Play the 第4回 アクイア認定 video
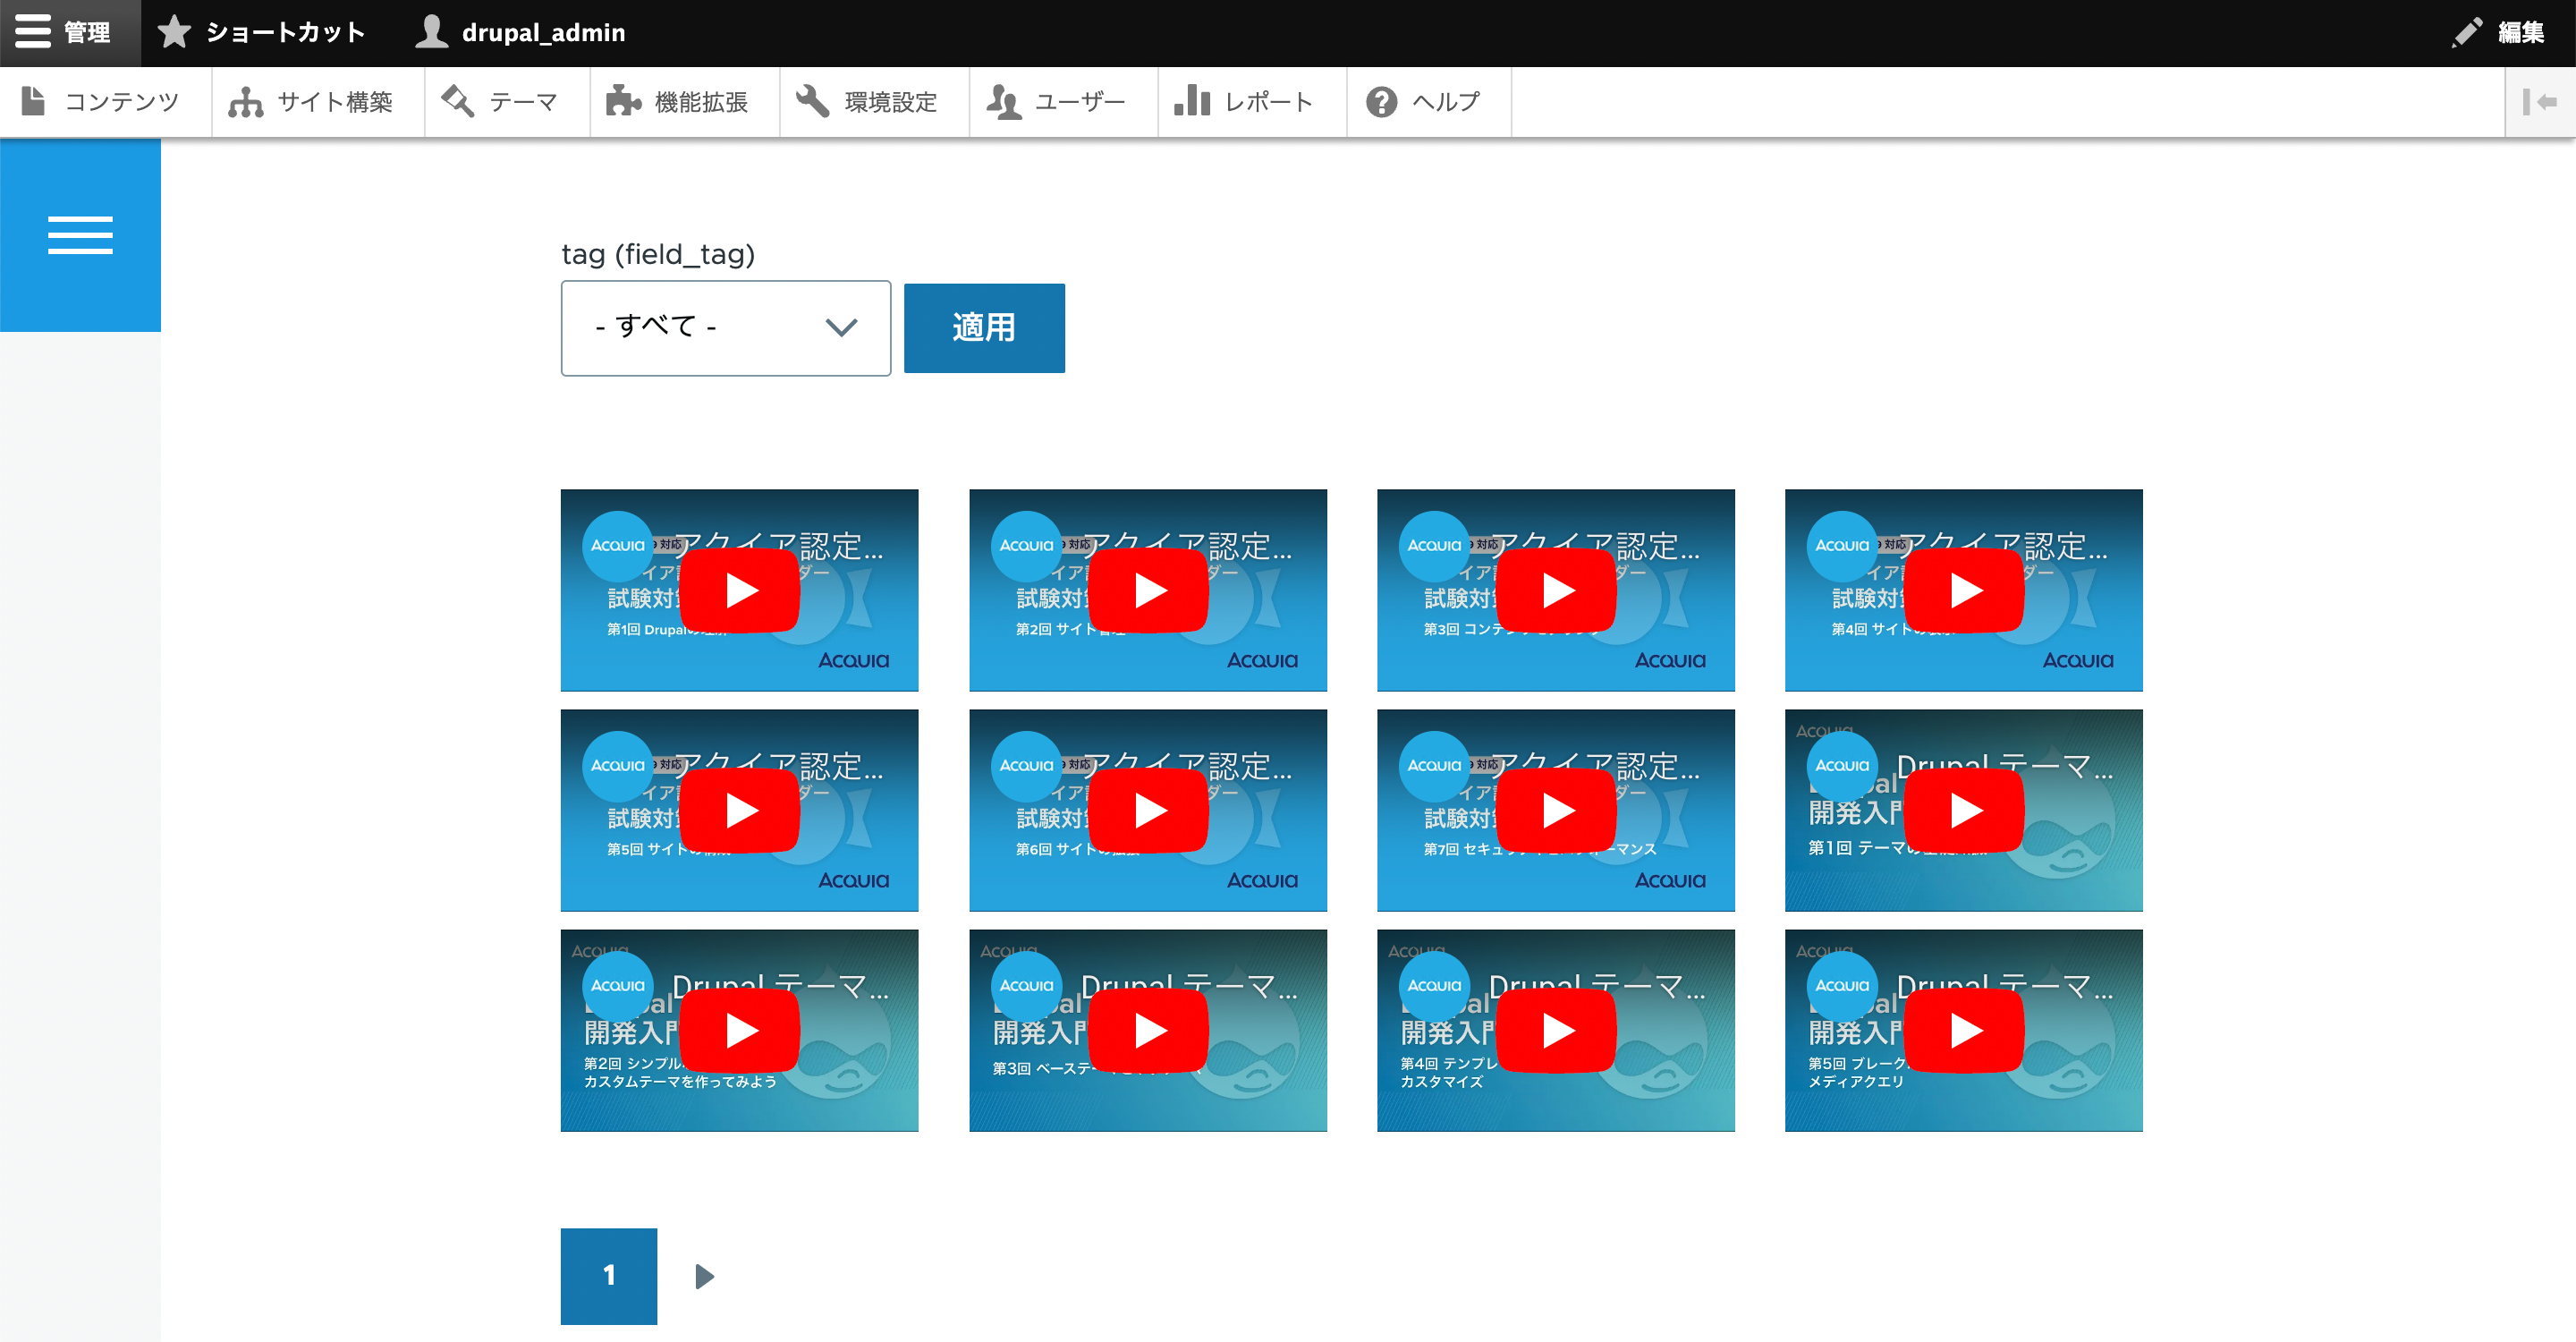Screen dimensions: 2576x1342 pyautogui.click(x=1964, y=590)
